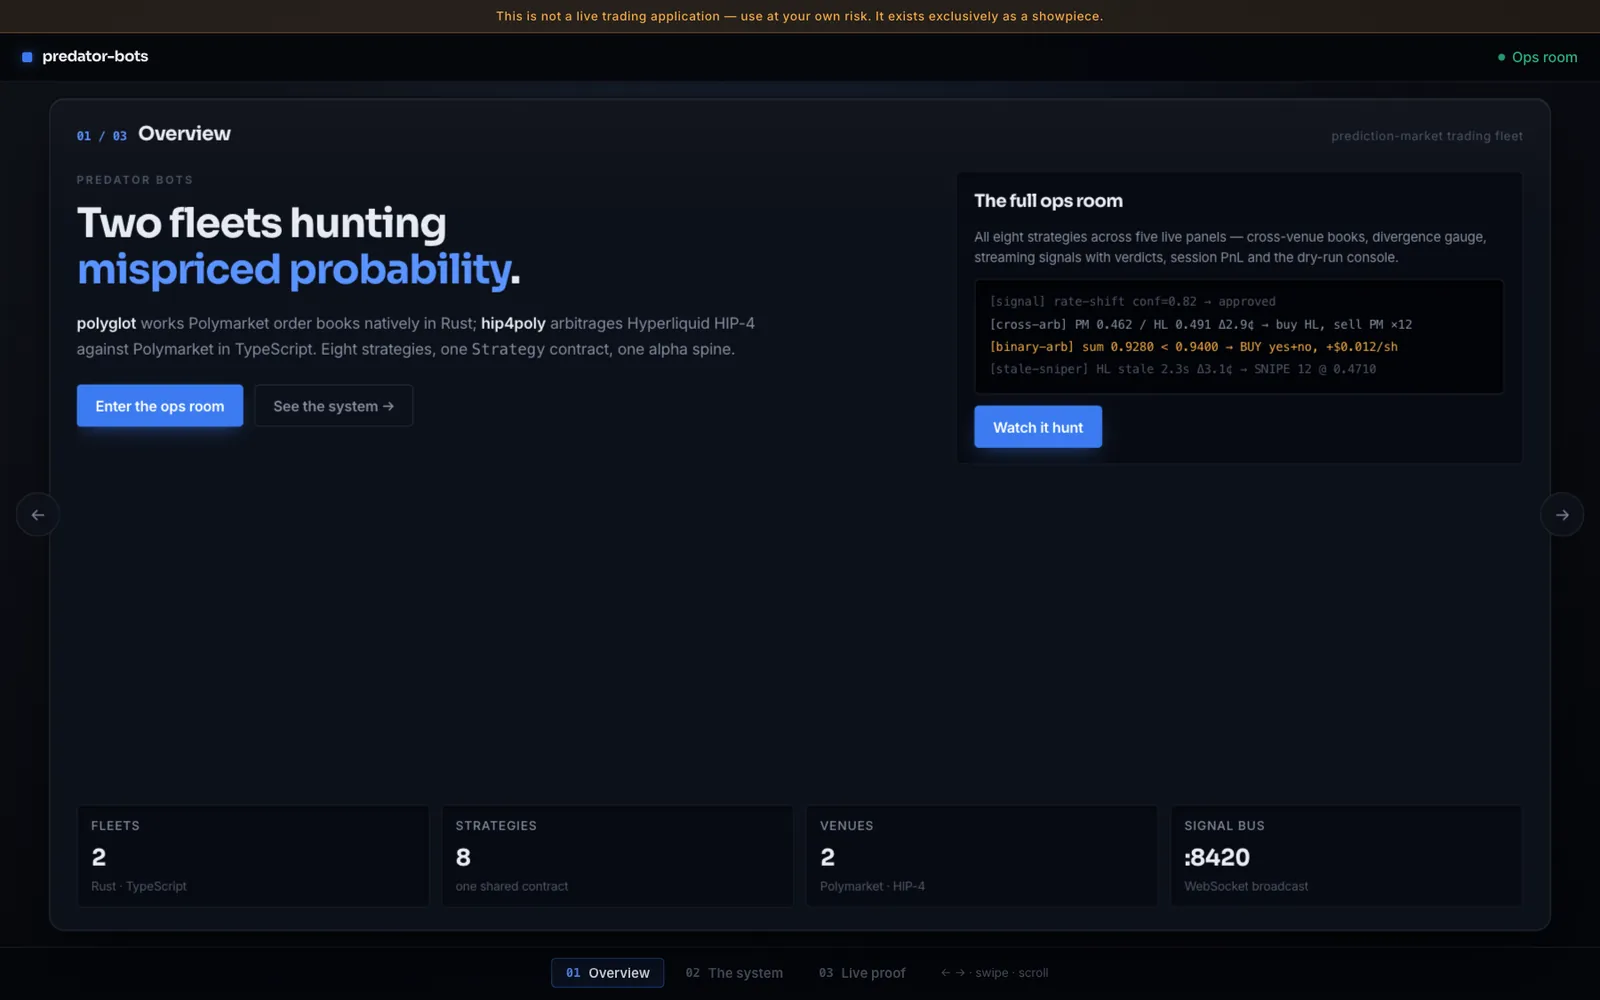Click the mispriced probability headline text
The image size is (1600, 1000).
coord(294,270)
